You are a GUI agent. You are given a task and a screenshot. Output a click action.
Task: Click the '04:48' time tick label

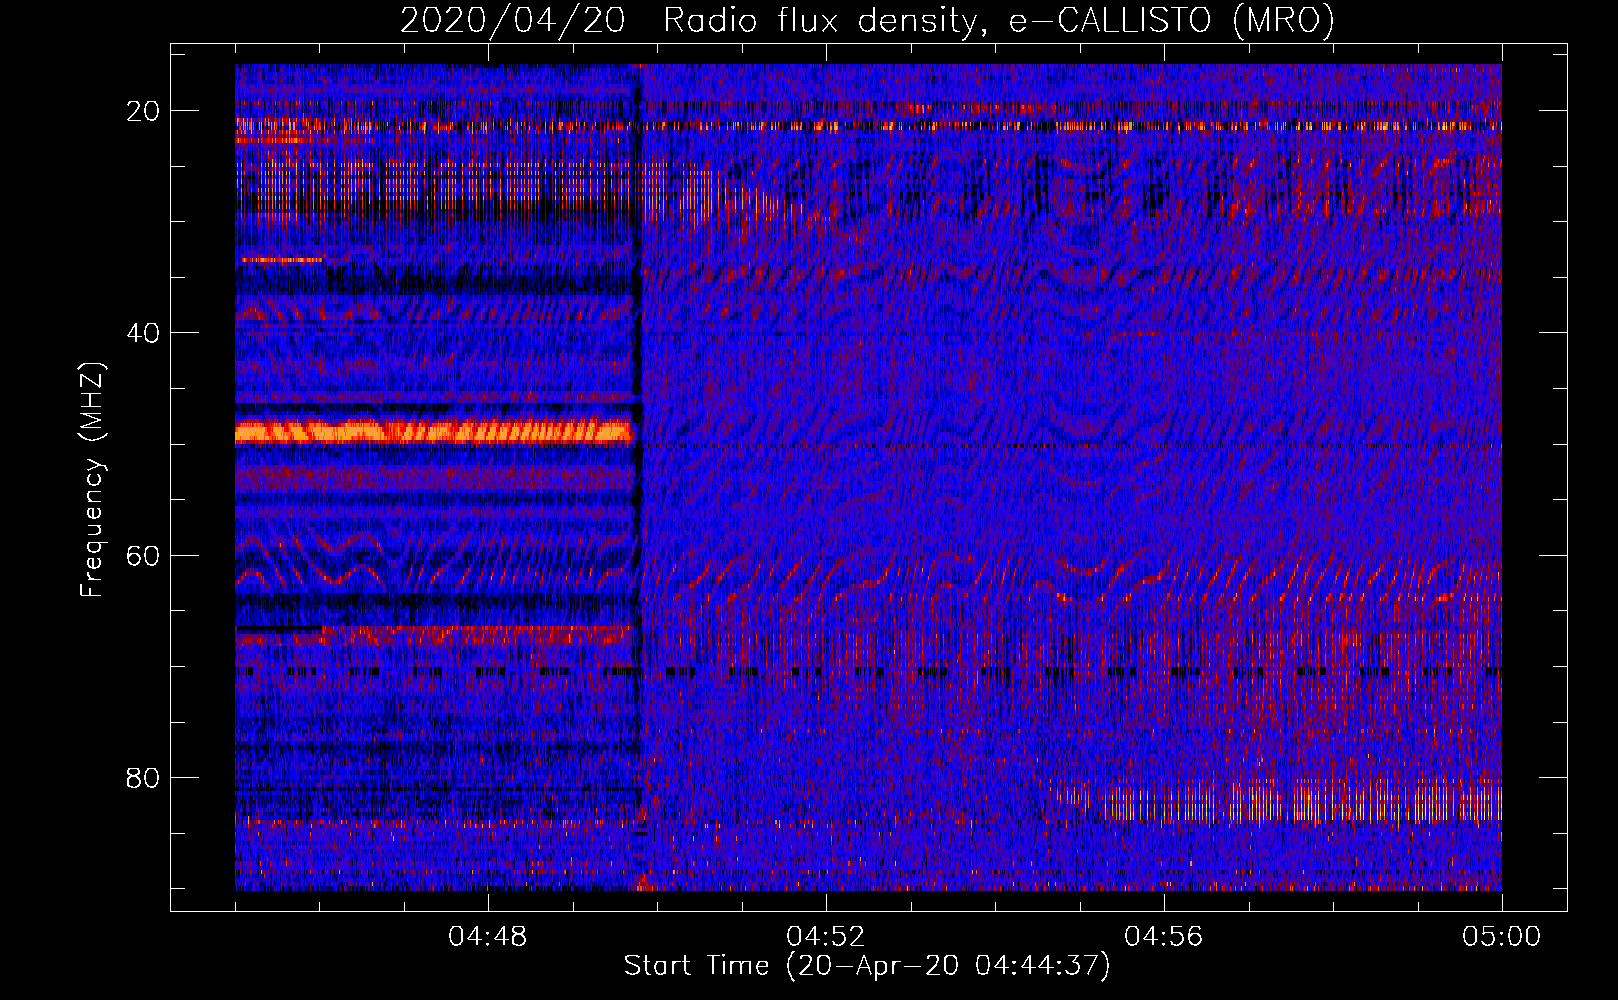488,936
